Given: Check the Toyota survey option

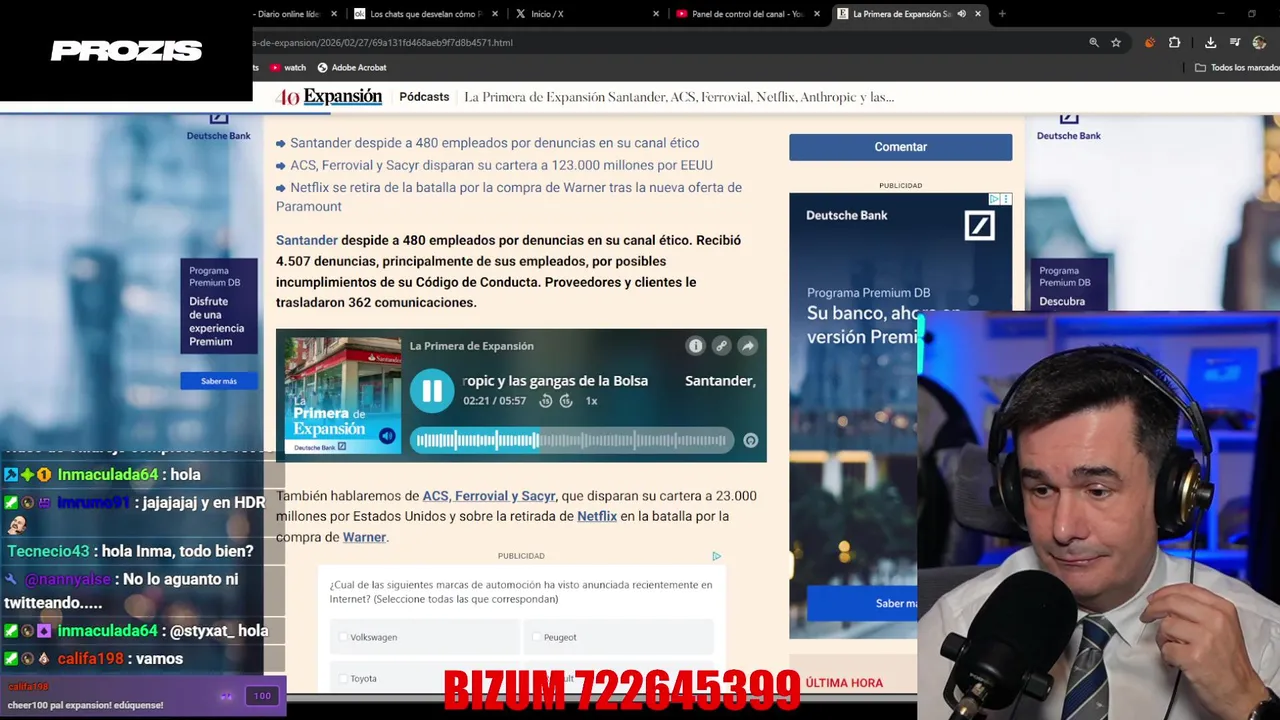Looking at the screenshot, I should 425,678.
